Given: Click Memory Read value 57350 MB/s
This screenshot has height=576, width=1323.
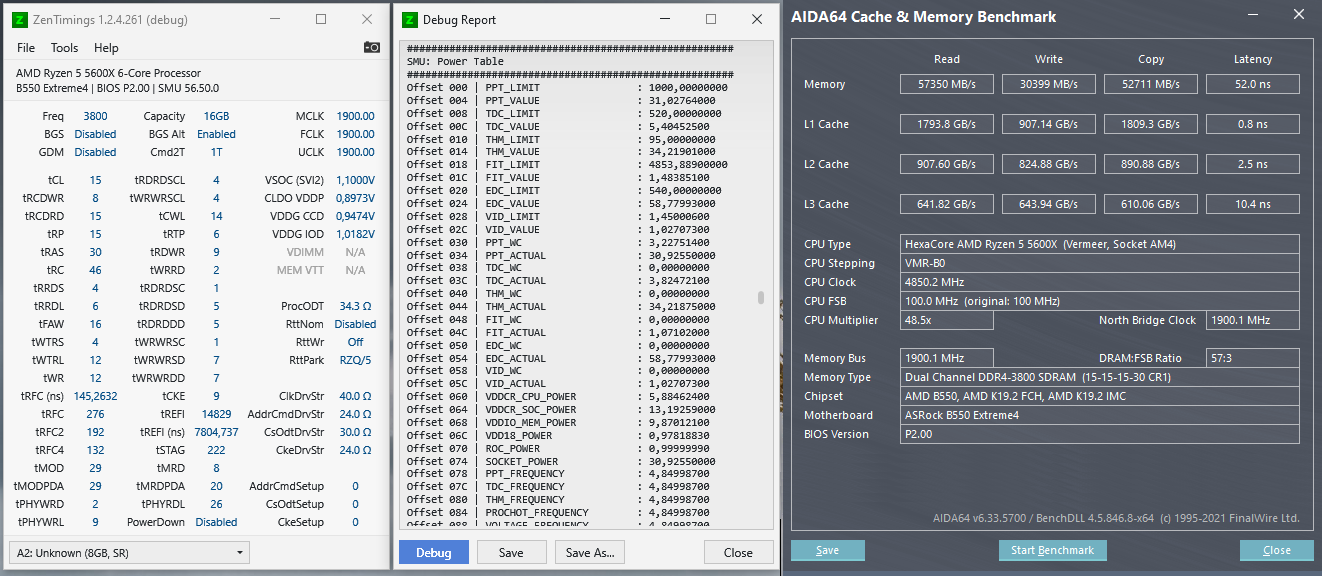Looking at the screenshot, I should coord(947,84).
